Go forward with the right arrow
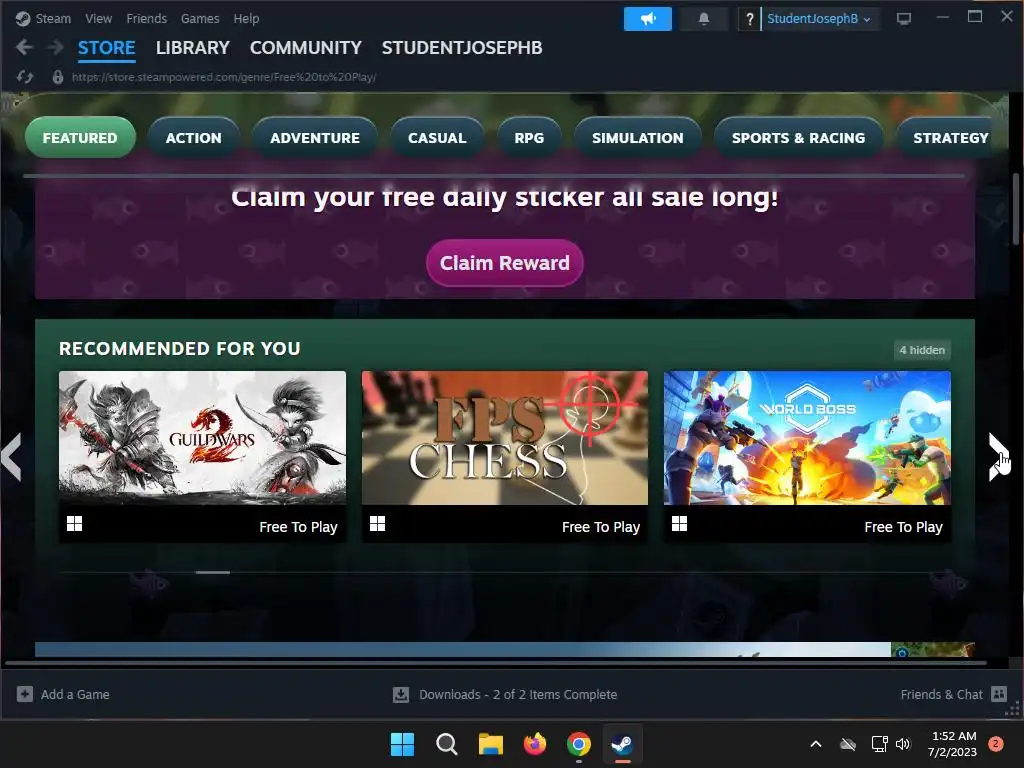Image resolution: width=1024 pixels, height=768 pixels. click(x=56, y=48)
